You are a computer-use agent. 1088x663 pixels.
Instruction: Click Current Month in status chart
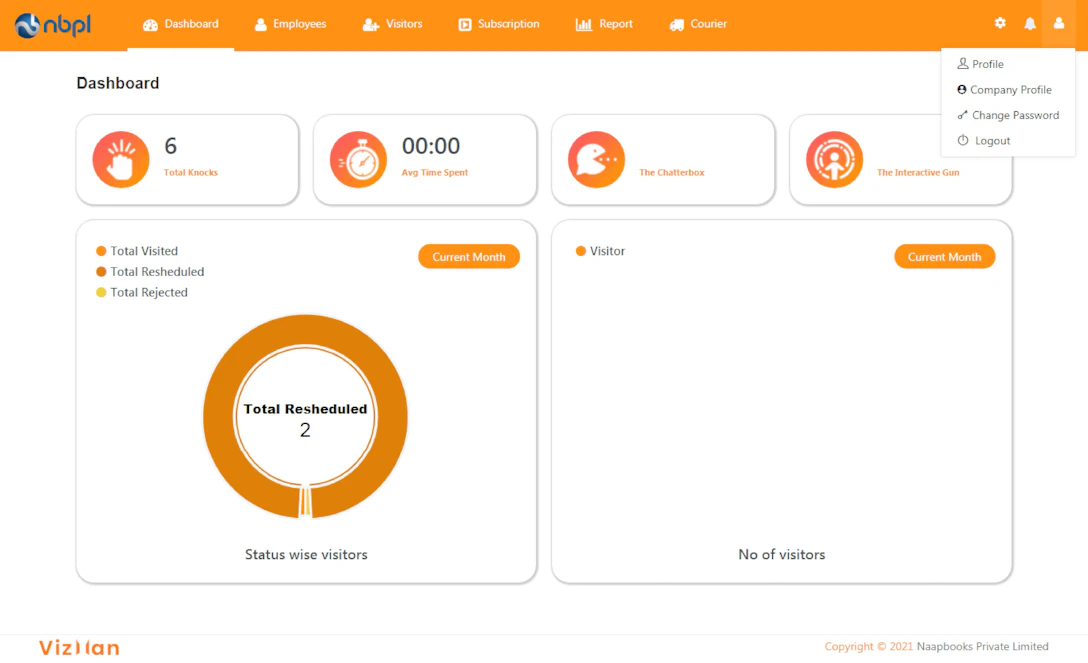coord(469,257)
